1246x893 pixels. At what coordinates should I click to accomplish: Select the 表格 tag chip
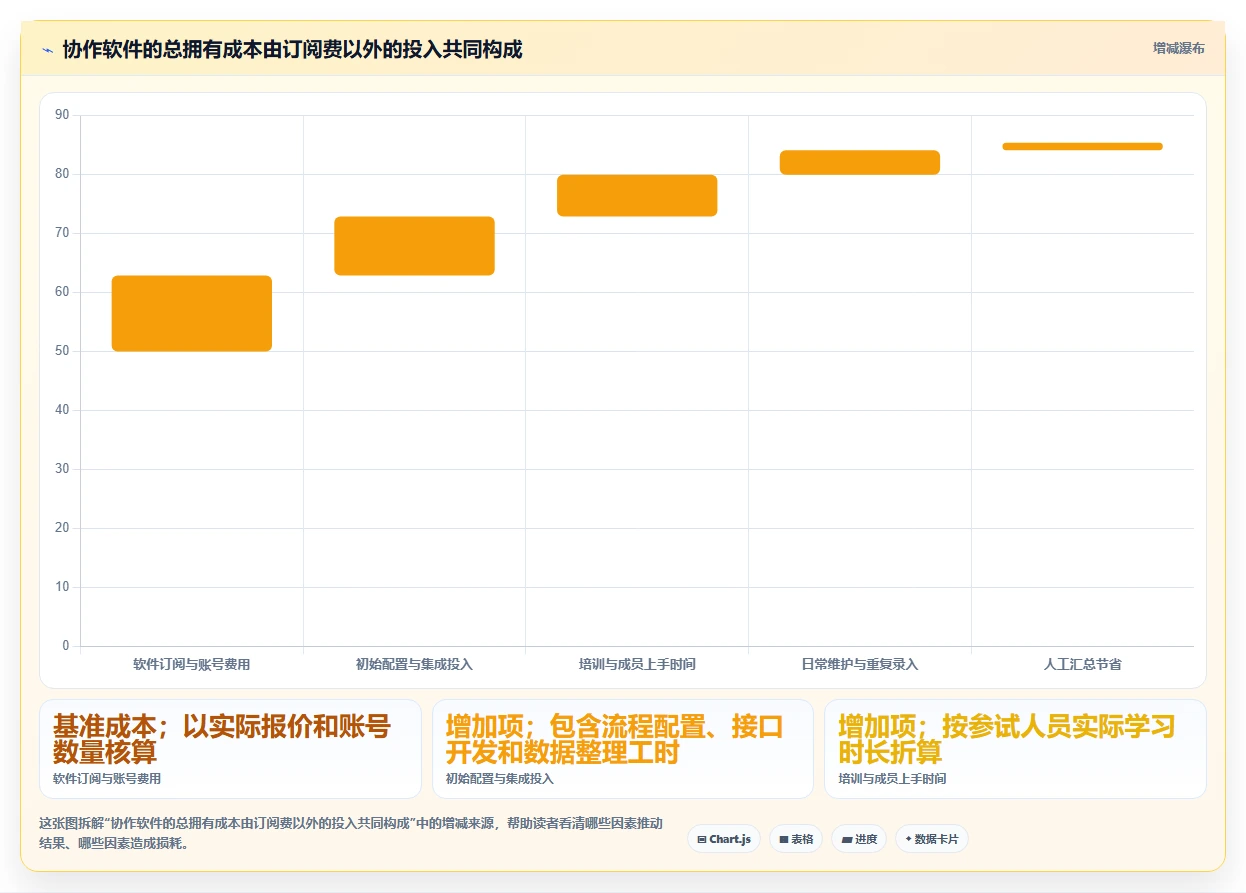pyautogui.click(x=796, y=839)
